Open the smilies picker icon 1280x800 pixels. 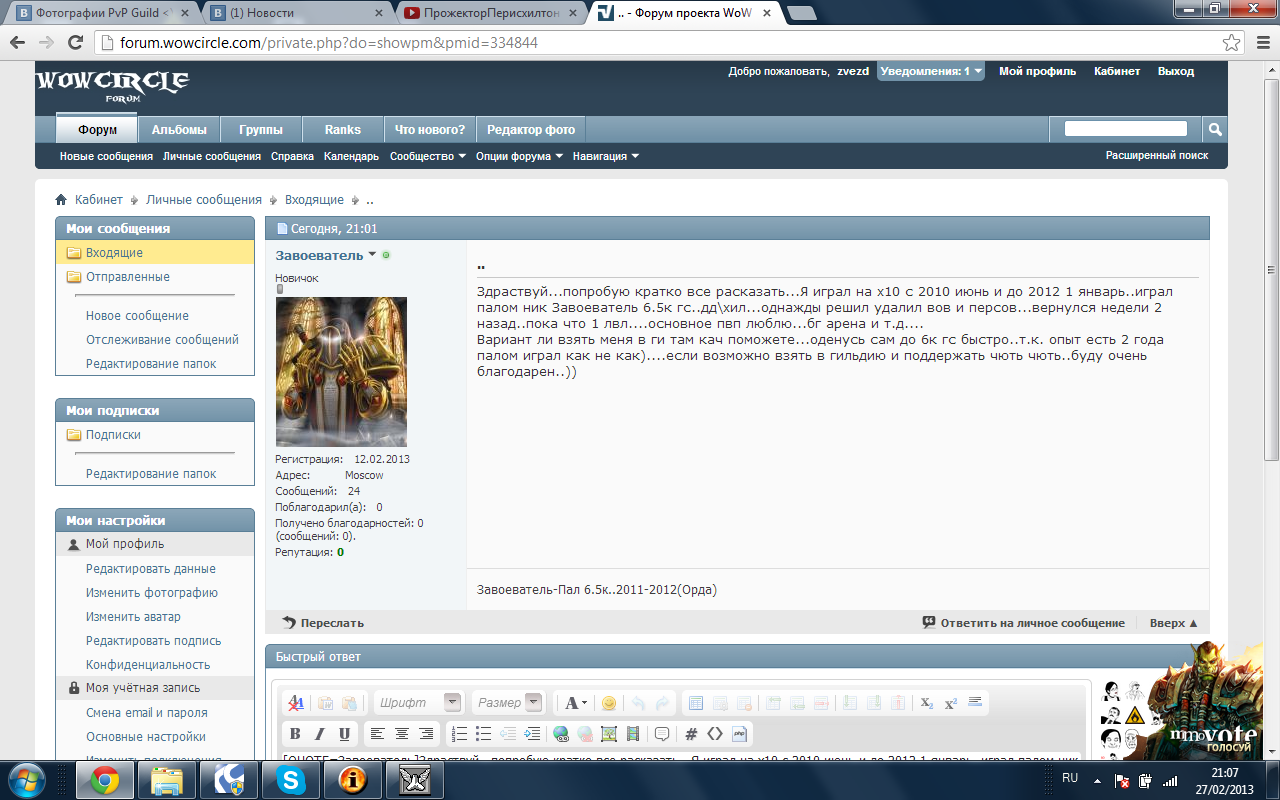[609, 703]
